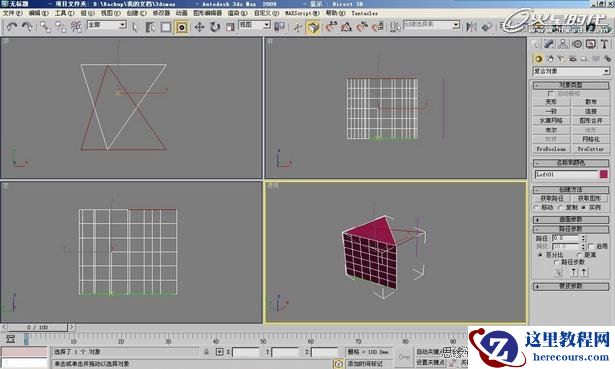Tick the 自动栅格 AutoGrid checkbox
The width and height of the screenshot is (615, 369).
pyautogui.click(x=551, y=94)
